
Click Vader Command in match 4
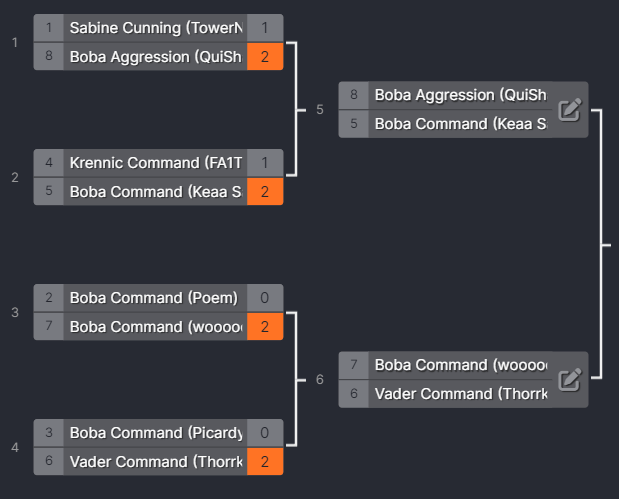[155, 462]
